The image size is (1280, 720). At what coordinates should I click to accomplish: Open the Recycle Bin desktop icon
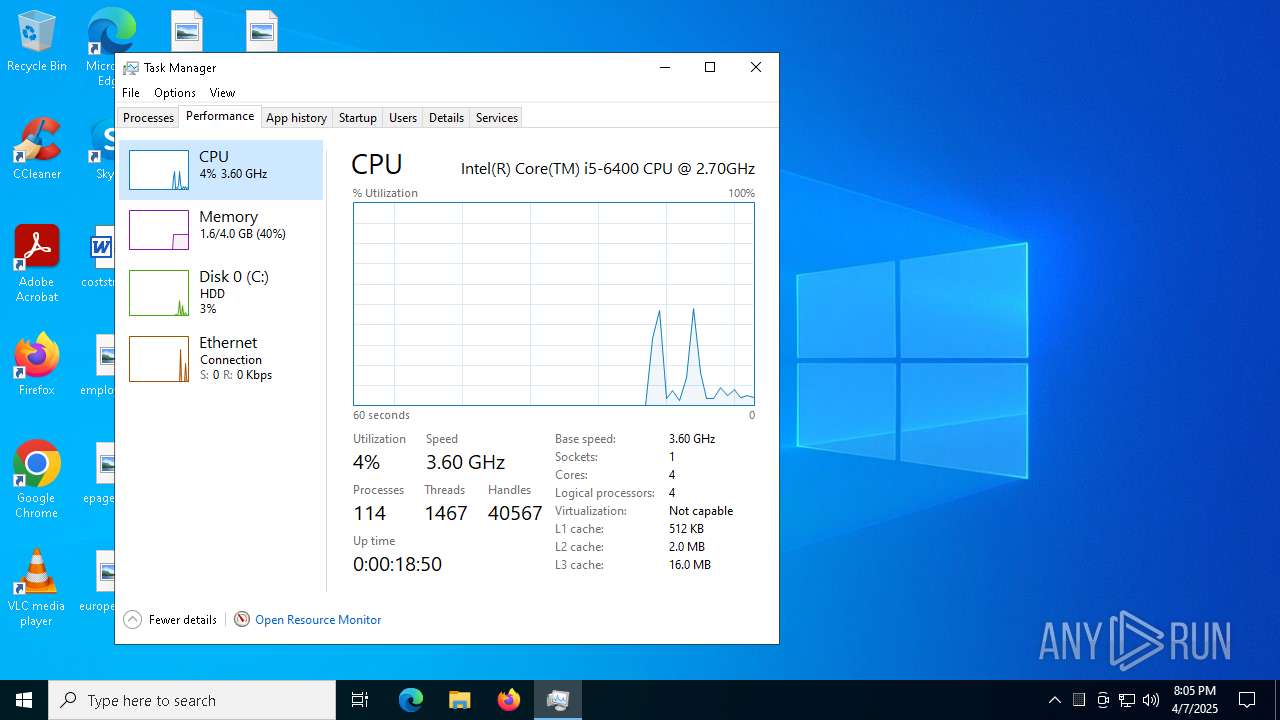tap(37, 42)
